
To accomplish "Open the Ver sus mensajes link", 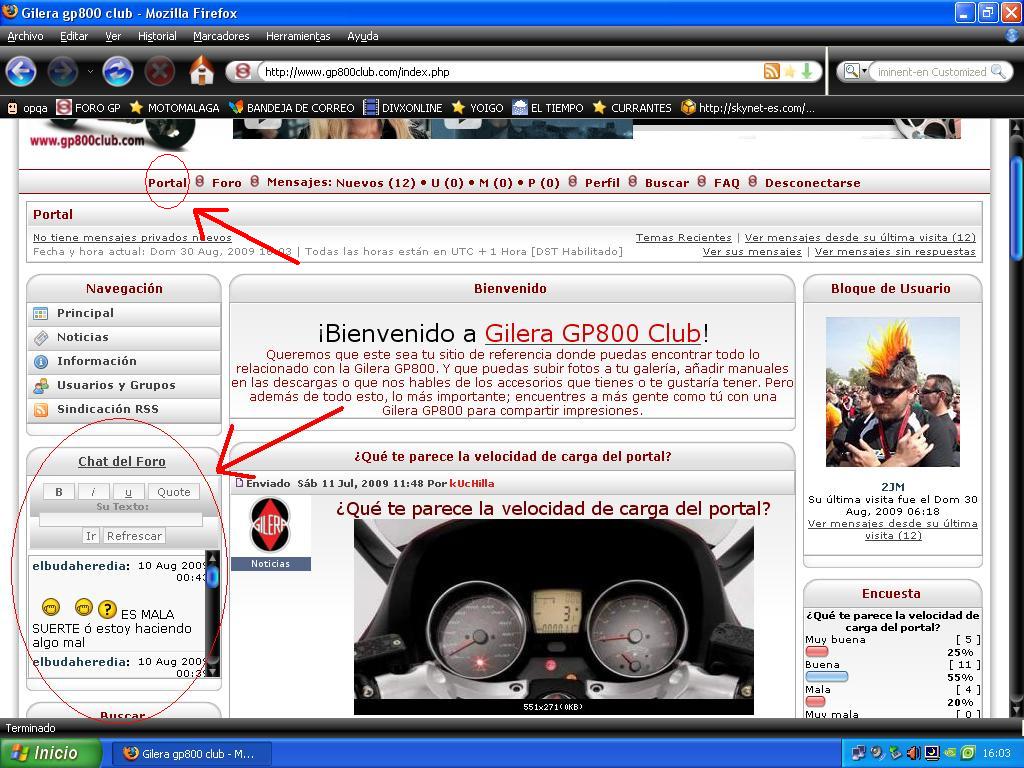I will 752,252.
